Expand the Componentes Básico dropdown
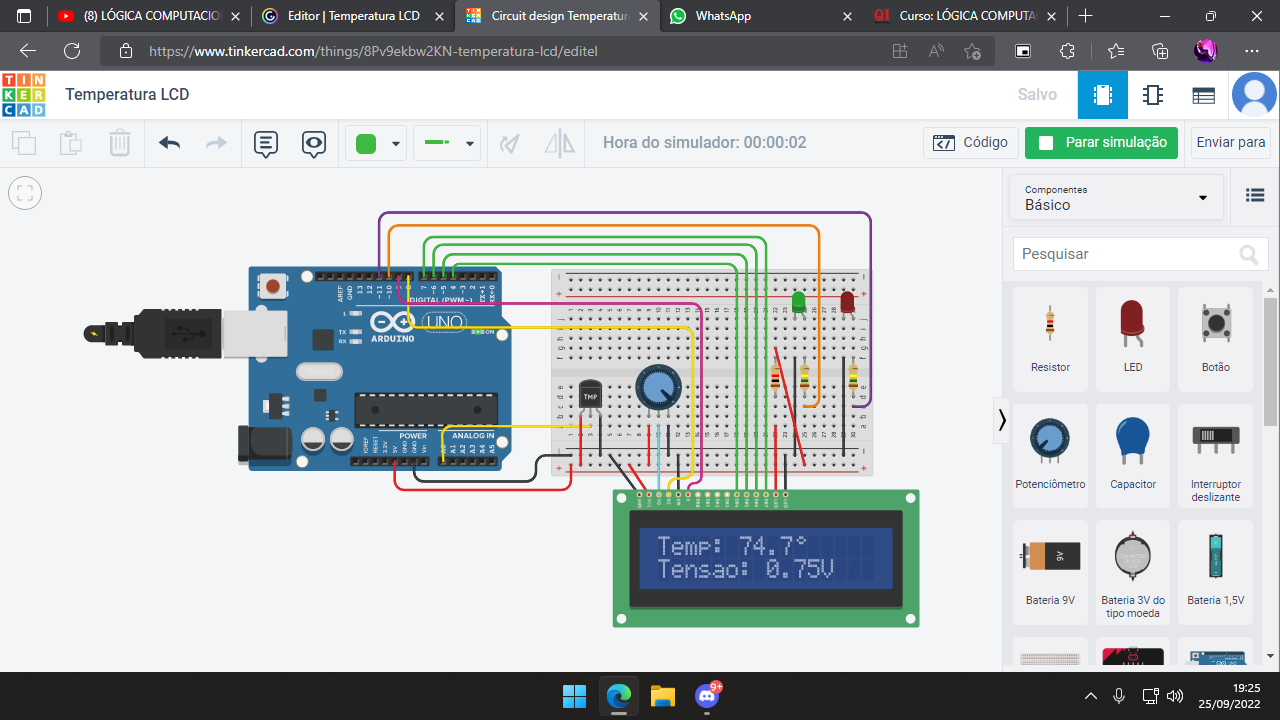 click(x=1116, y=197)
